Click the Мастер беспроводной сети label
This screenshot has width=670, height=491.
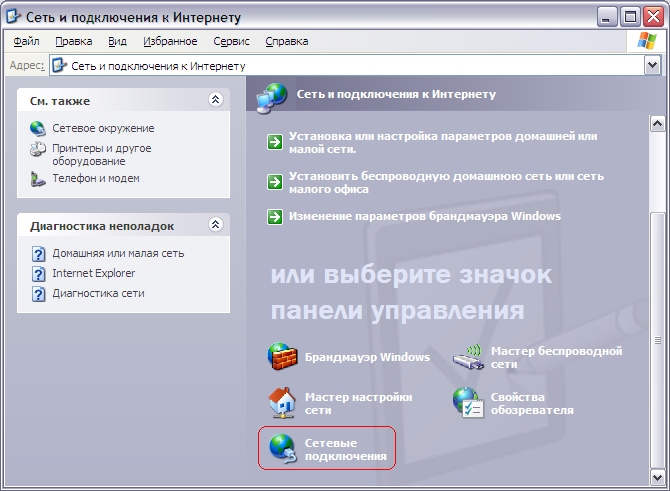[556, 357]
